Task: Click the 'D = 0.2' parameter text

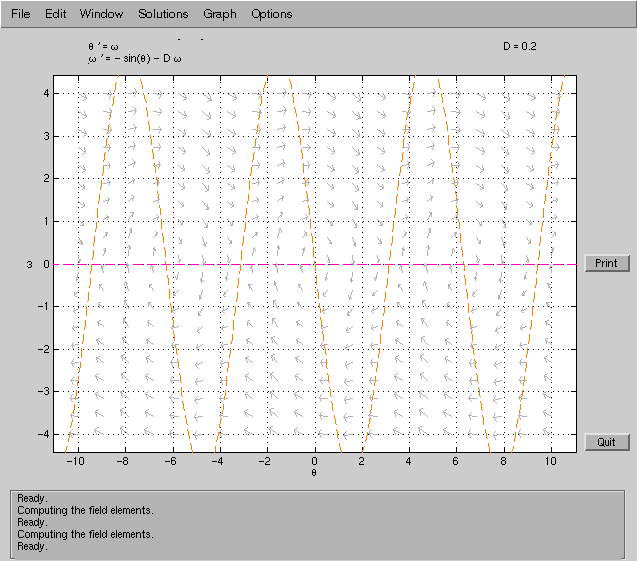Action: [x=520, y=46]
